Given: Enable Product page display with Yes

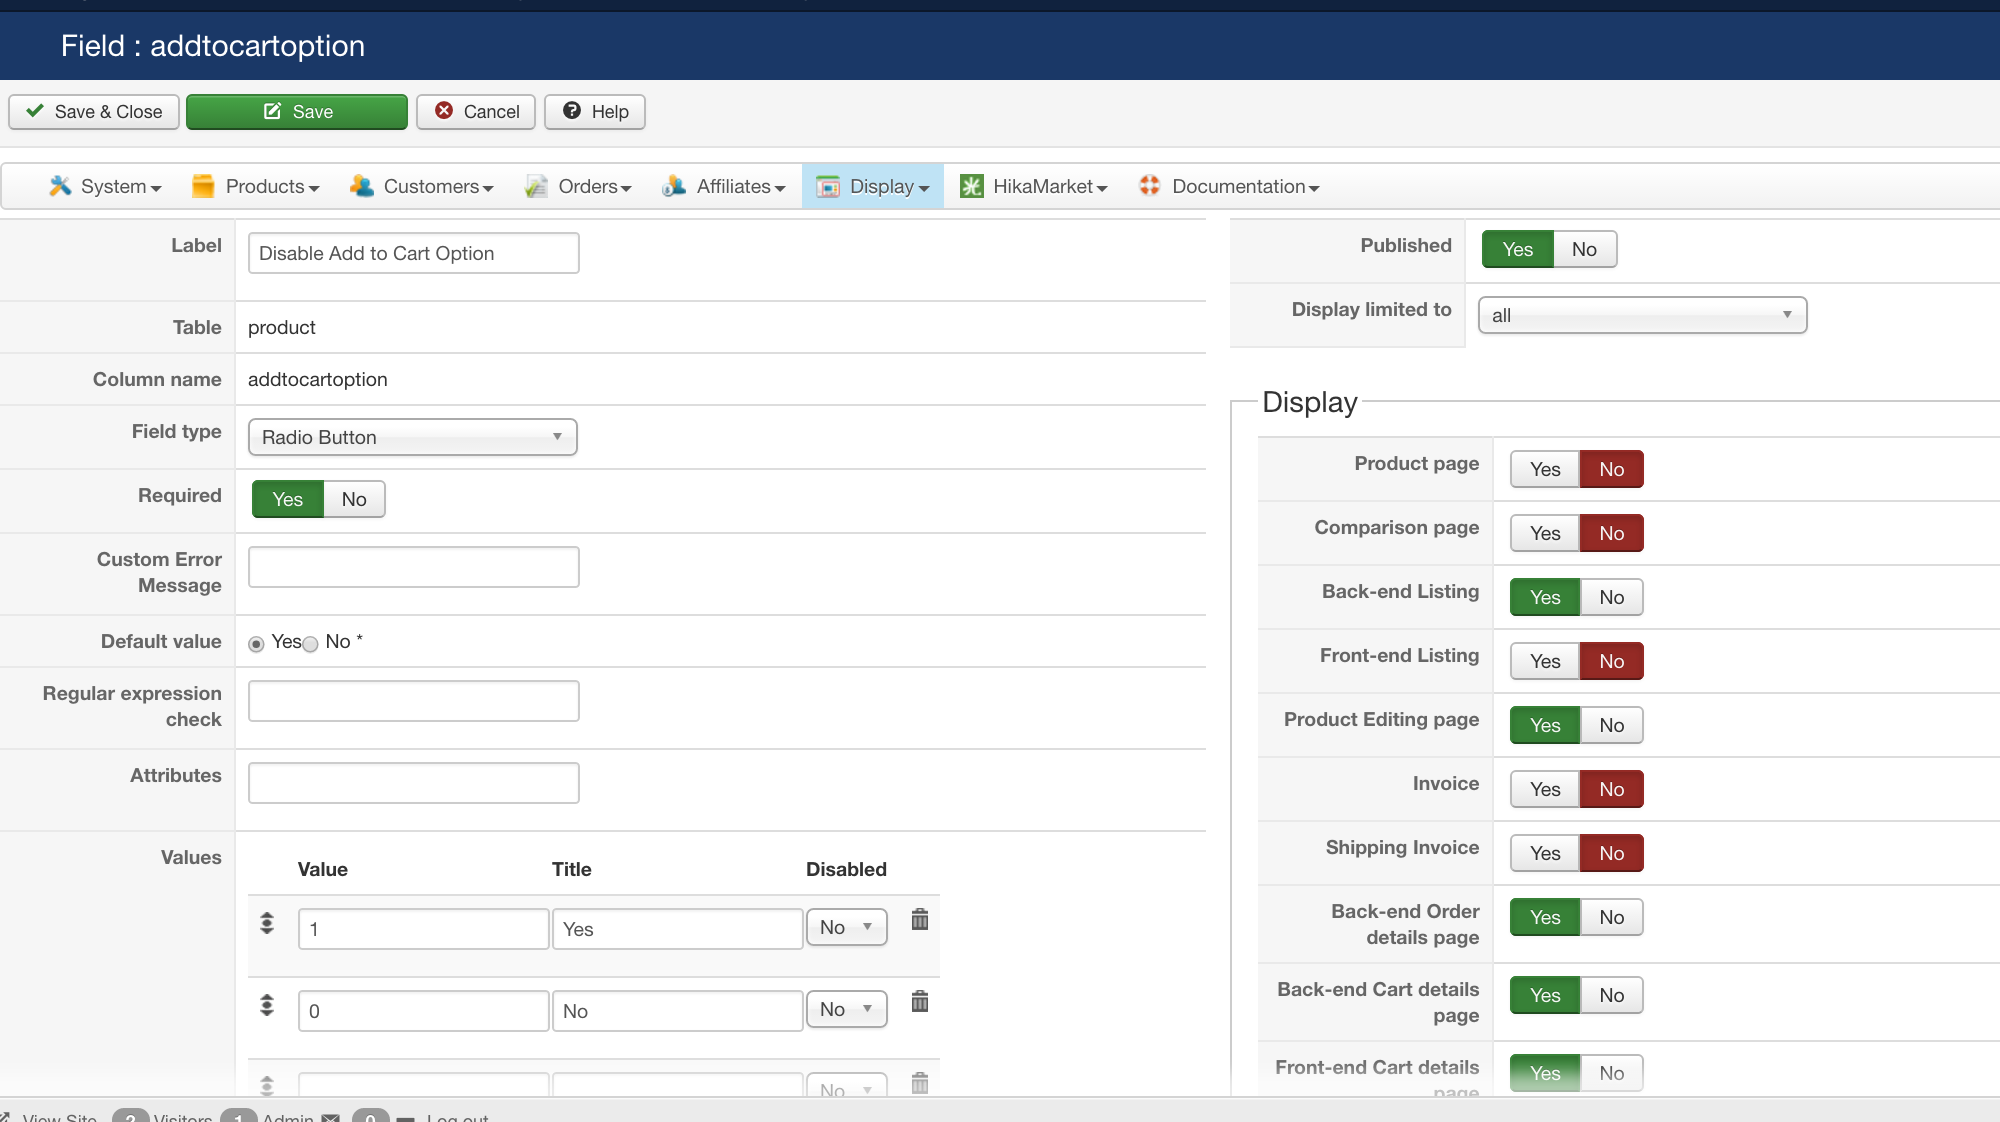Looking at the screenshot, I should point(1545,469).
